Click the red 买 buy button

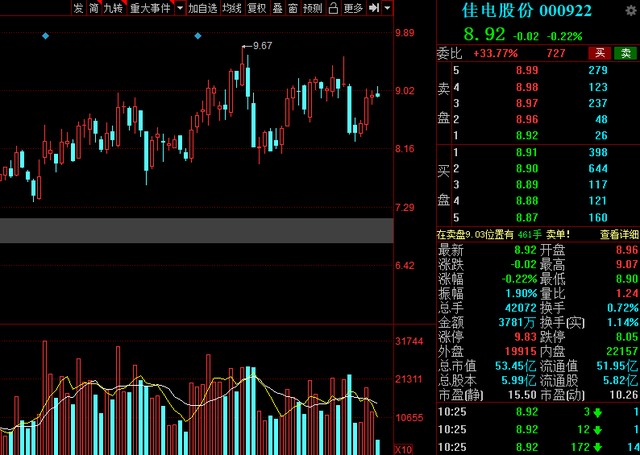click(x=600, y=53)
